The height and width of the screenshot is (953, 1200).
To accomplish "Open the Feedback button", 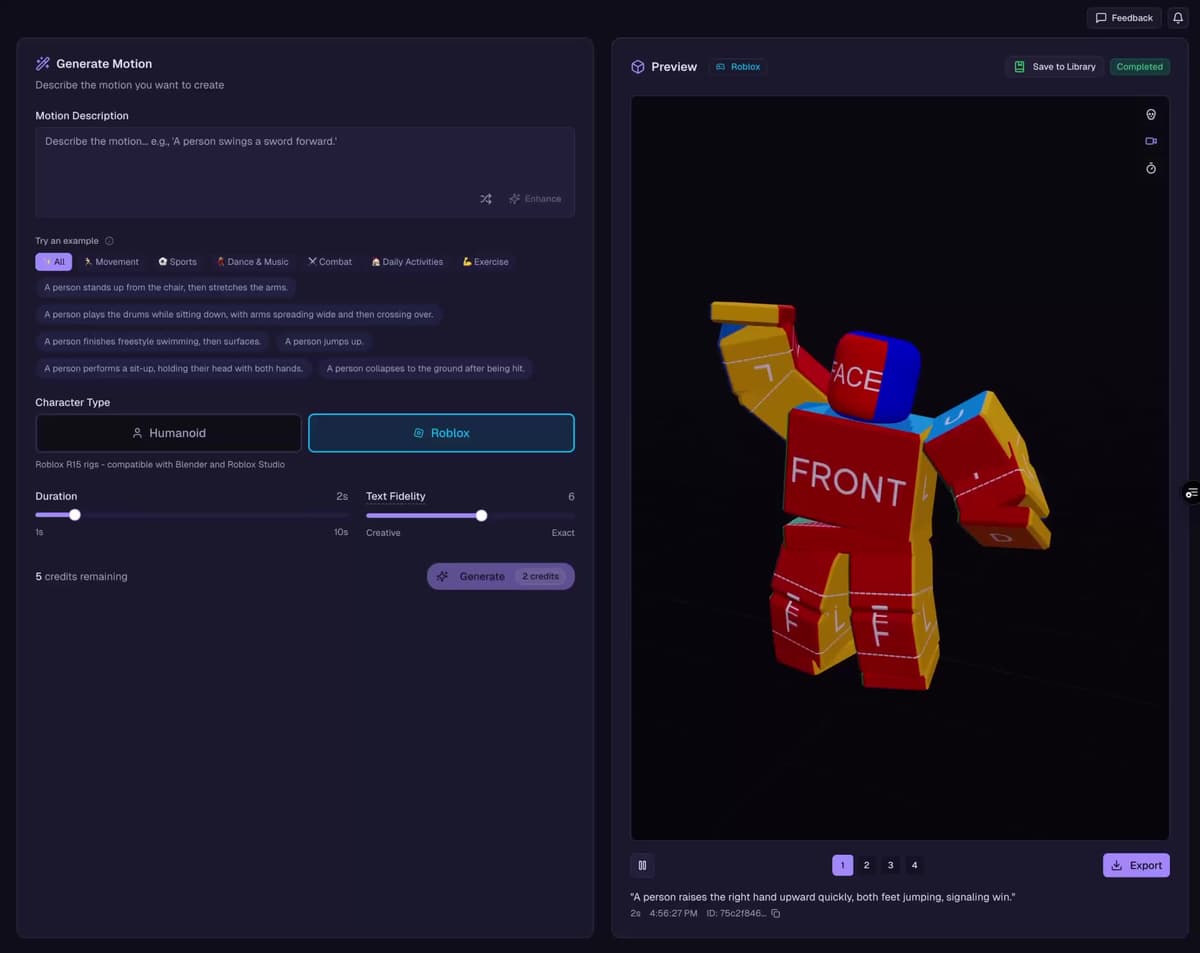I will (1124, 18).
